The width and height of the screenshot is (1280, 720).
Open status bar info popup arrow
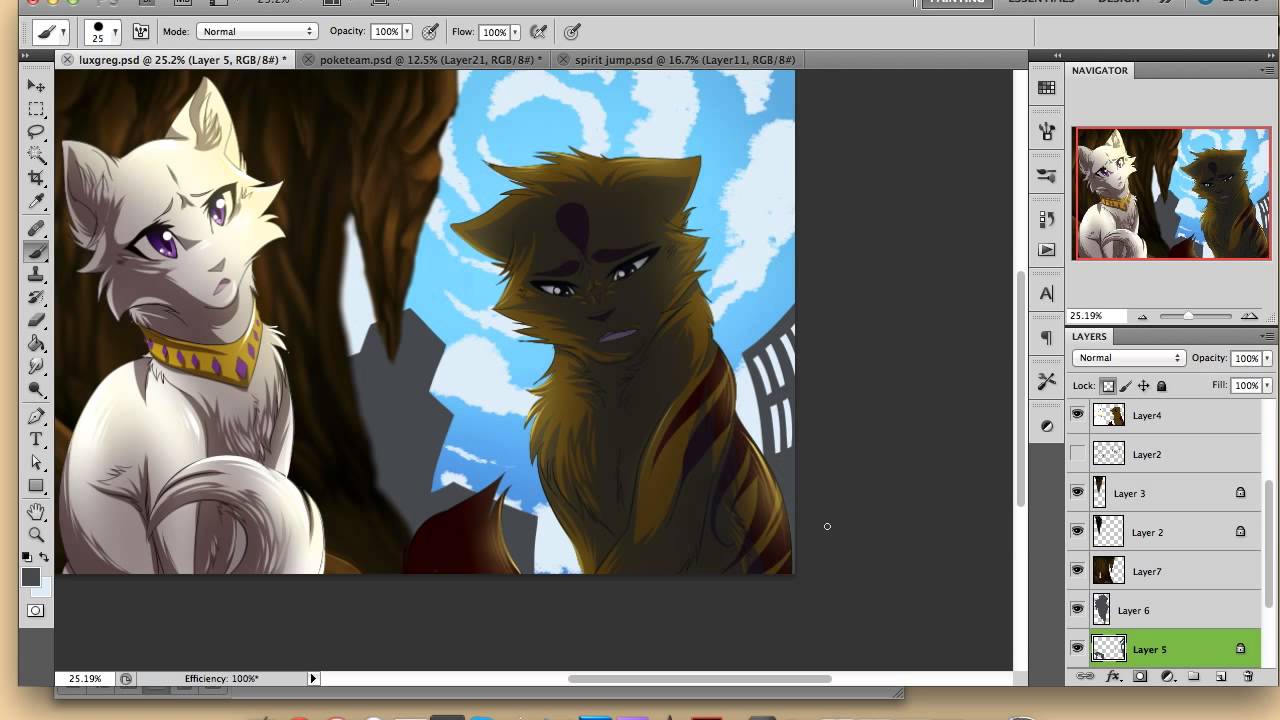point(313,678)
